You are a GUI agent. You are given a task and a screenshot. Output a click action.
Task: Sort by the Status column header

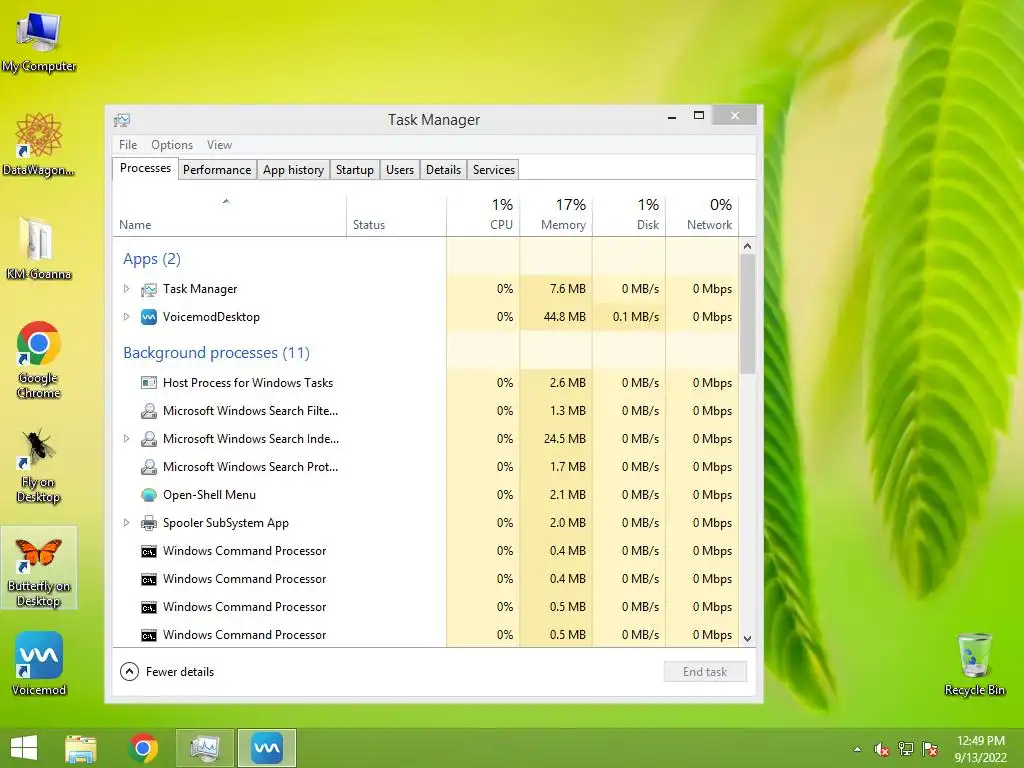click(396, 216)
